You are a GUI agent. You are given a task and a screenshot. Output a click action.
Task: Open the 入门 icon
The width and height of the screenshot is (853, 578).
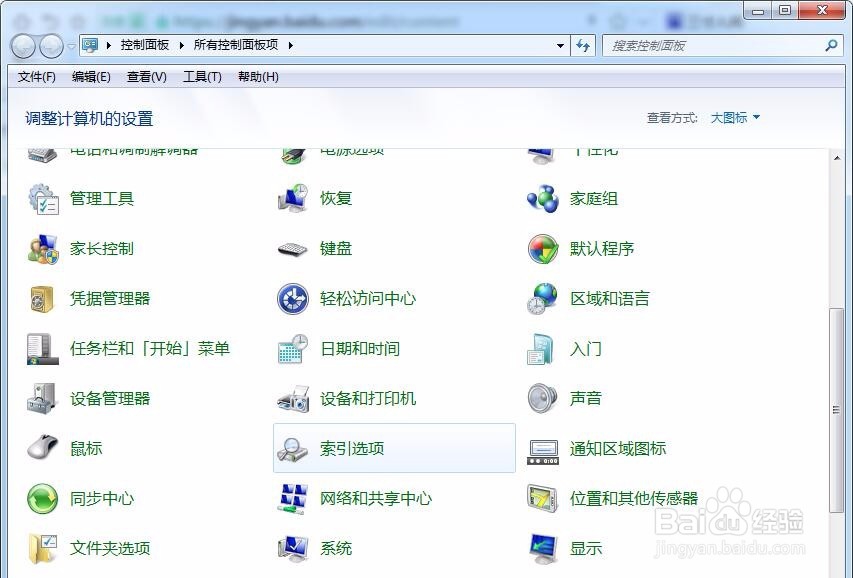(x=541, y=349)
